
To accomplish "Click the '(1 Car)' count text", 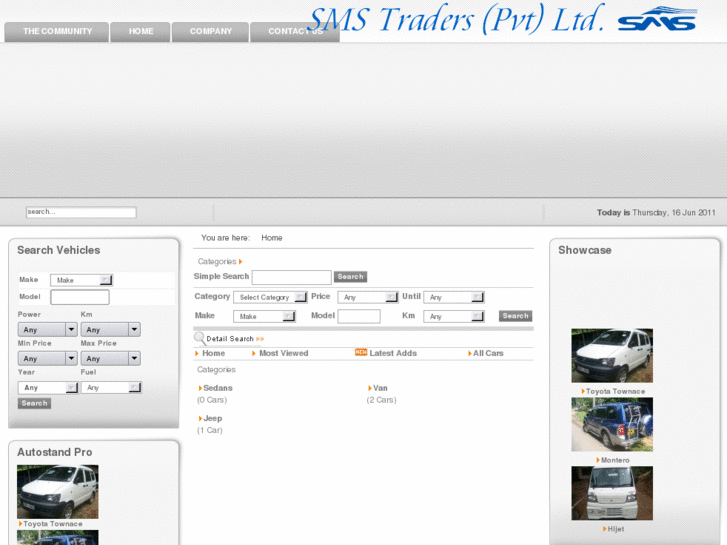I will point(210,430).
